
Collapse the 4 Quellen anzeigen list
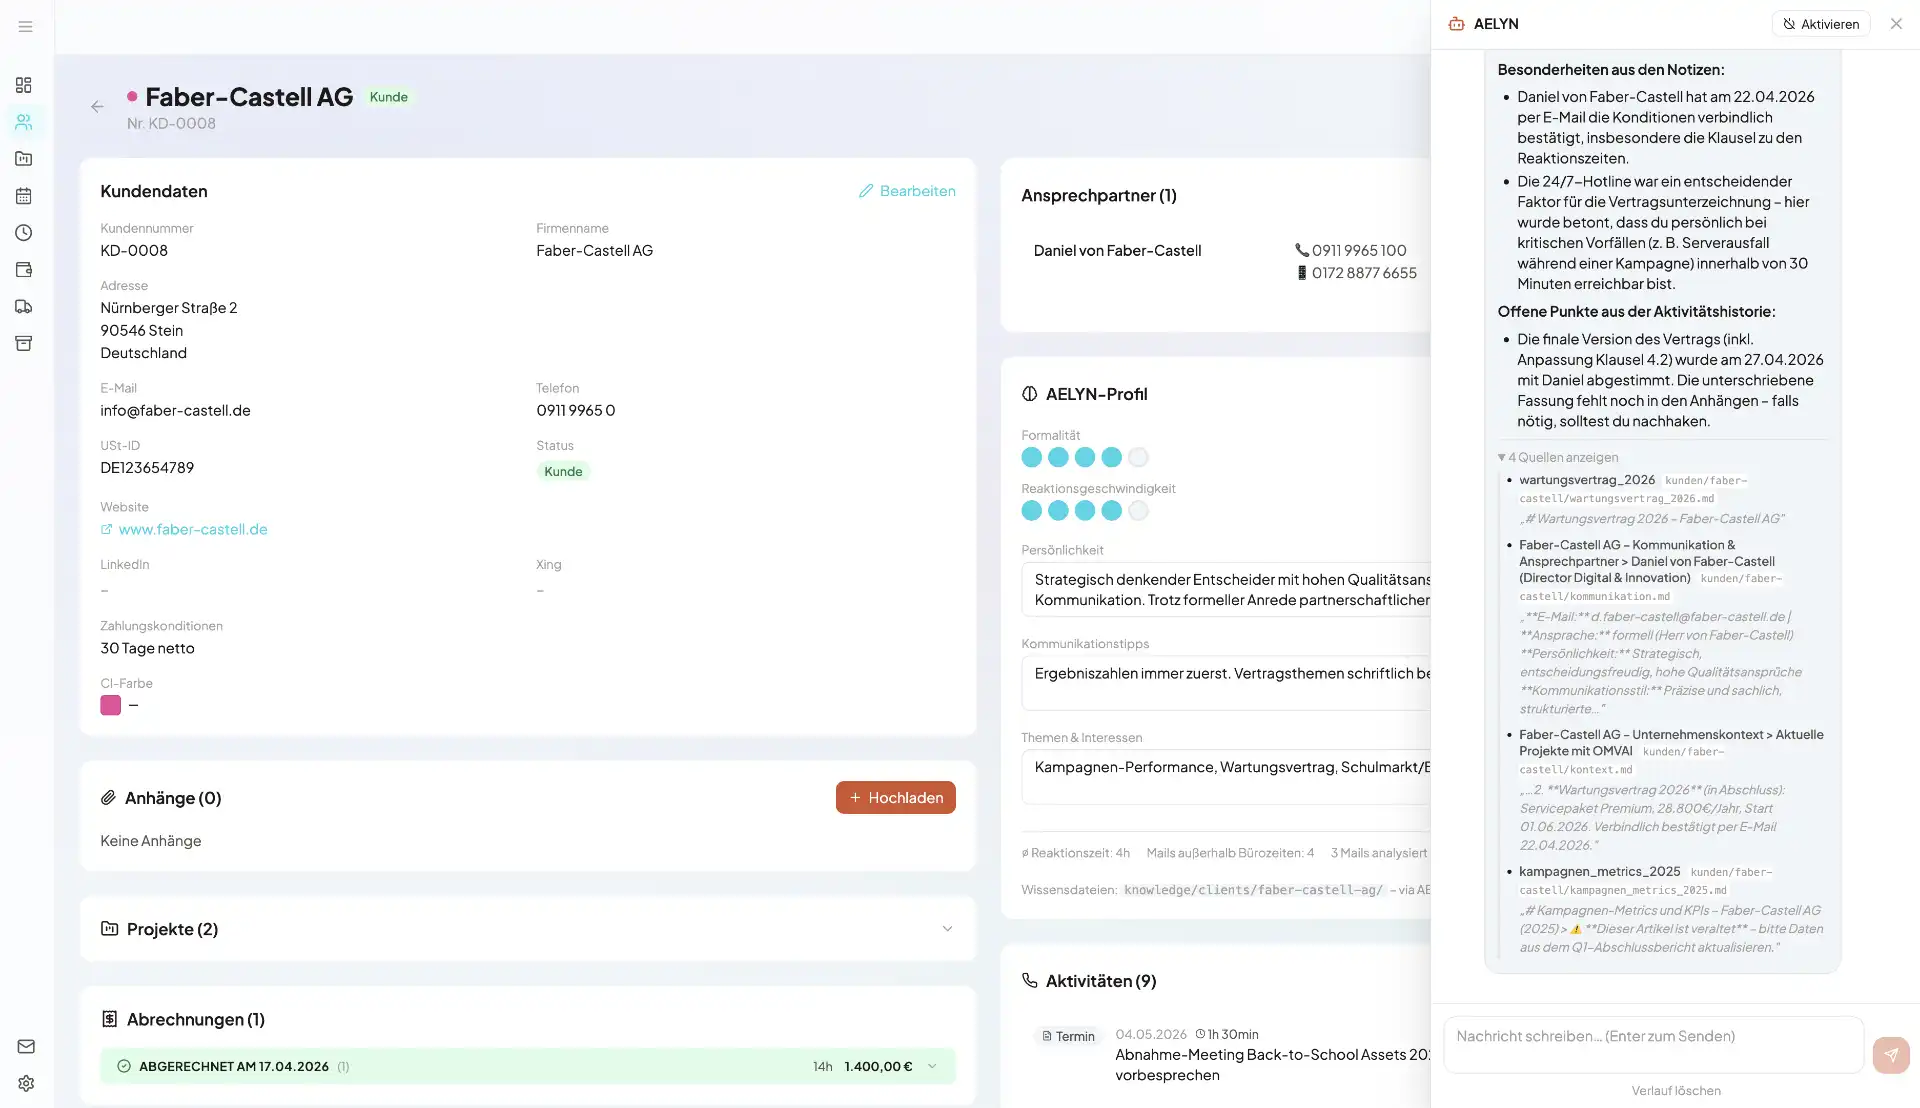click(1558, 457)
